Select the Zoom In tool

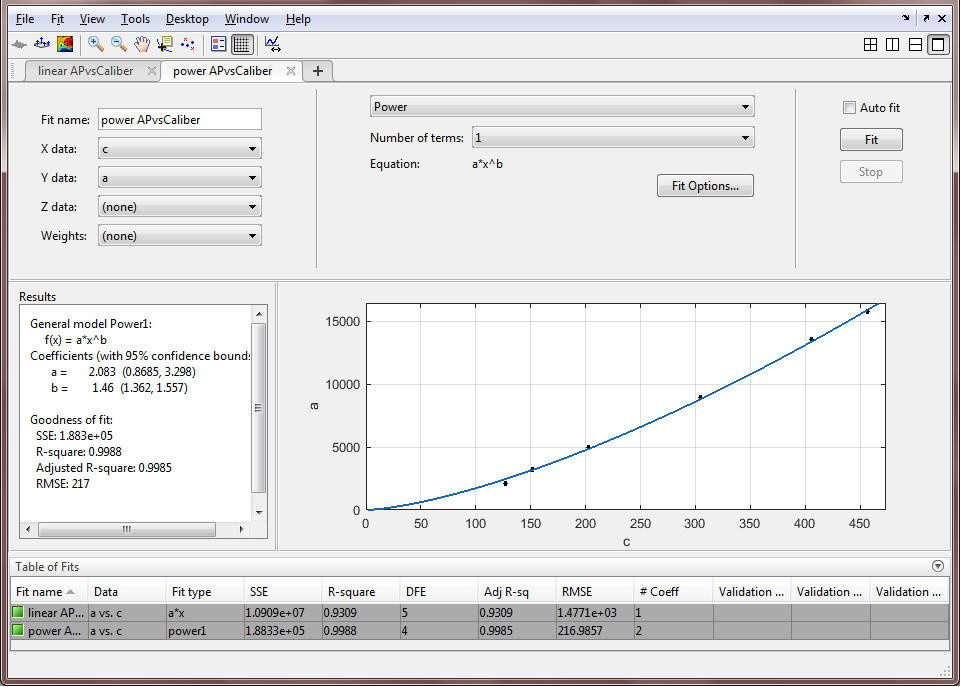point(96,44)
